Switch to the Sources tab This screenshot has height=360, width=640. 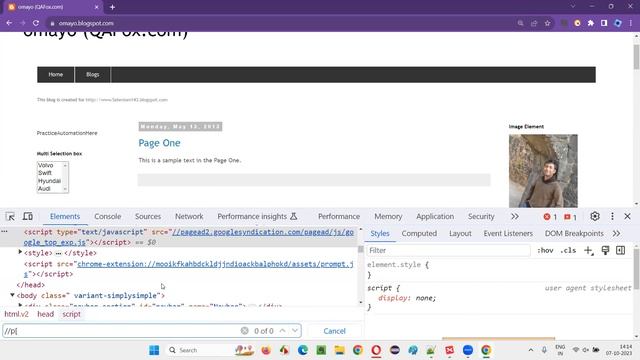click(x=148, y=216)
